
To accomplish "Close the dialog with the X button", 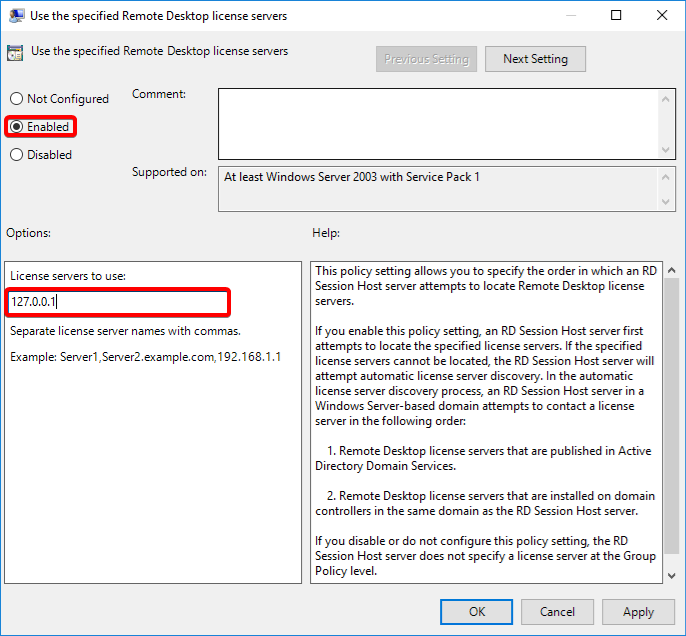I will click(661, 16).
